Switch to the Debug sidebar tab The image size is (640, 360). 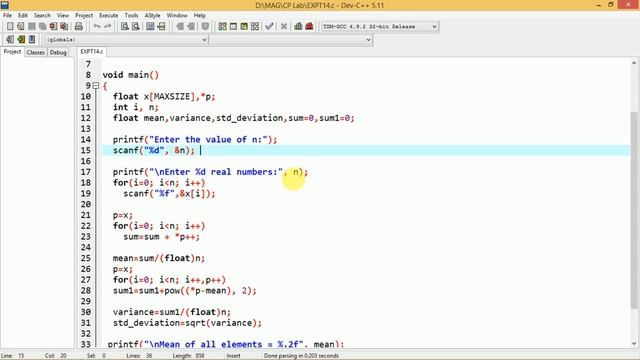(58, 52)
